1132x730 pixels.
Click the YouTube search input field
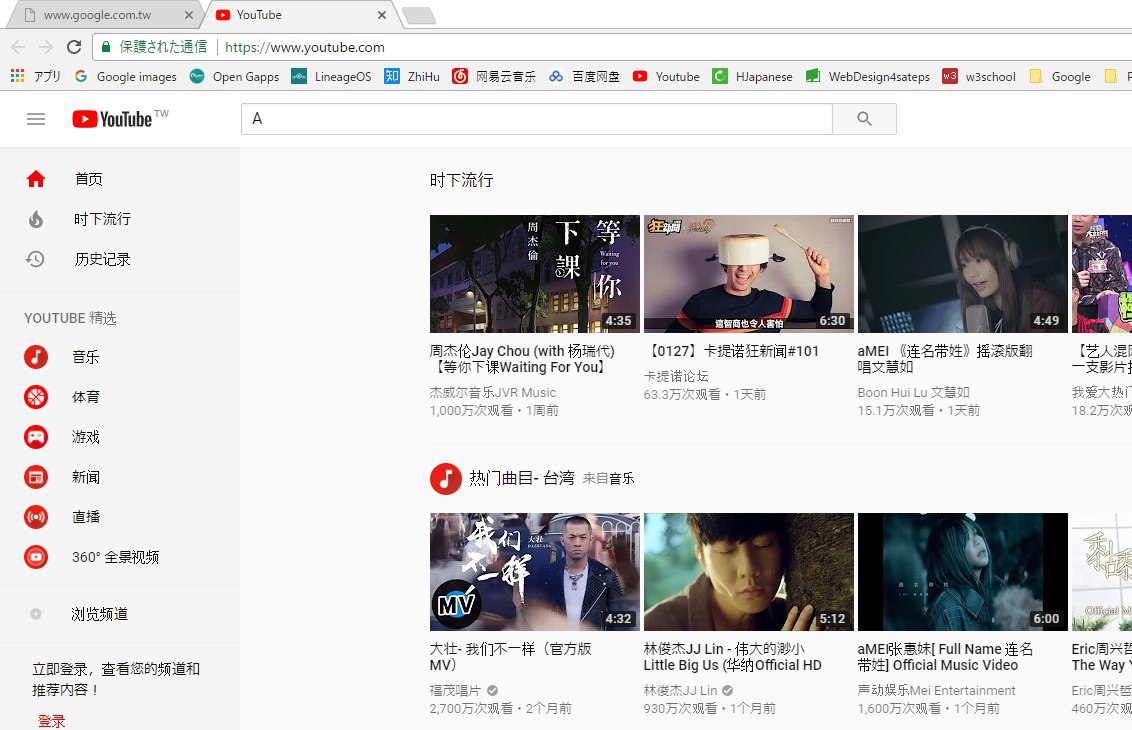point(536,118)
